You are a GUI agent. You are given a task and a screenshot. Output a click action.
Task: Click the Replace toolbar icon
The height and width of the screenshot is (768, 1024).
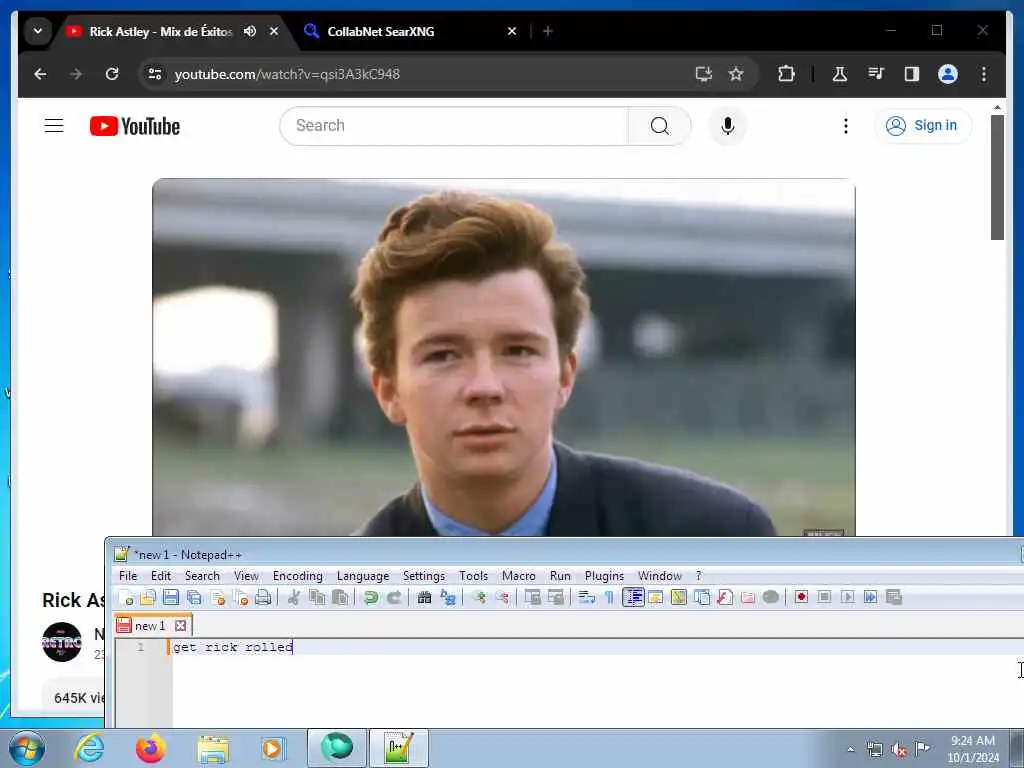[448, 598]
